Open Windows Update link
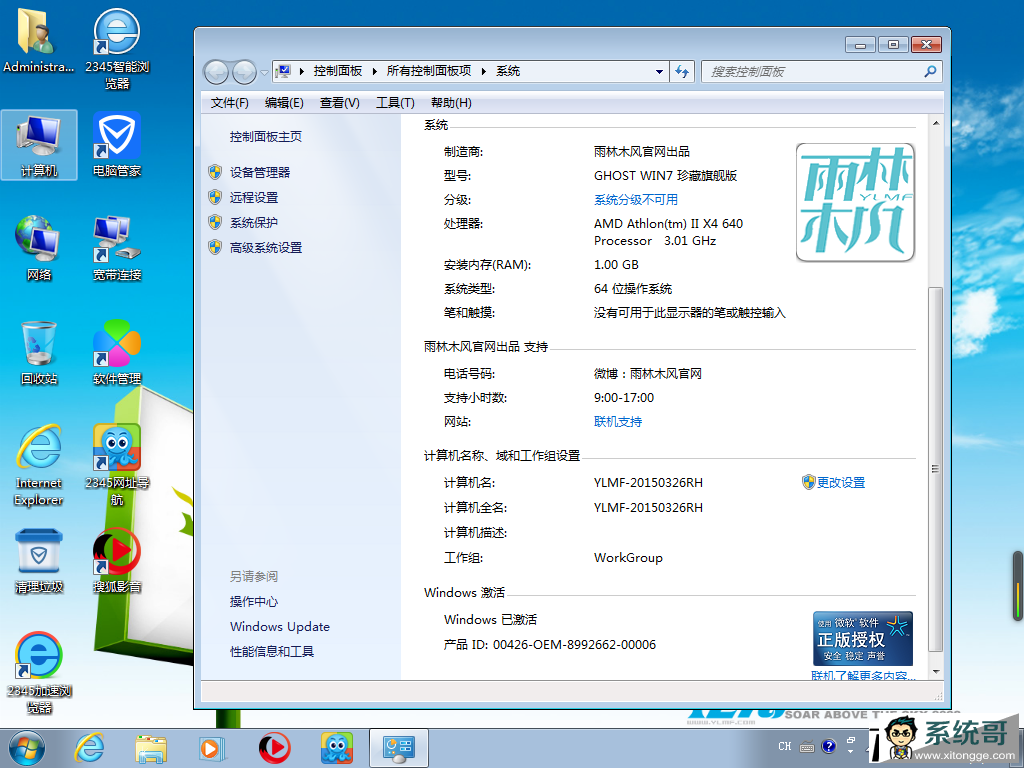Image resolution: width=1024 pixels, height=768 pixels. (280, 626)
